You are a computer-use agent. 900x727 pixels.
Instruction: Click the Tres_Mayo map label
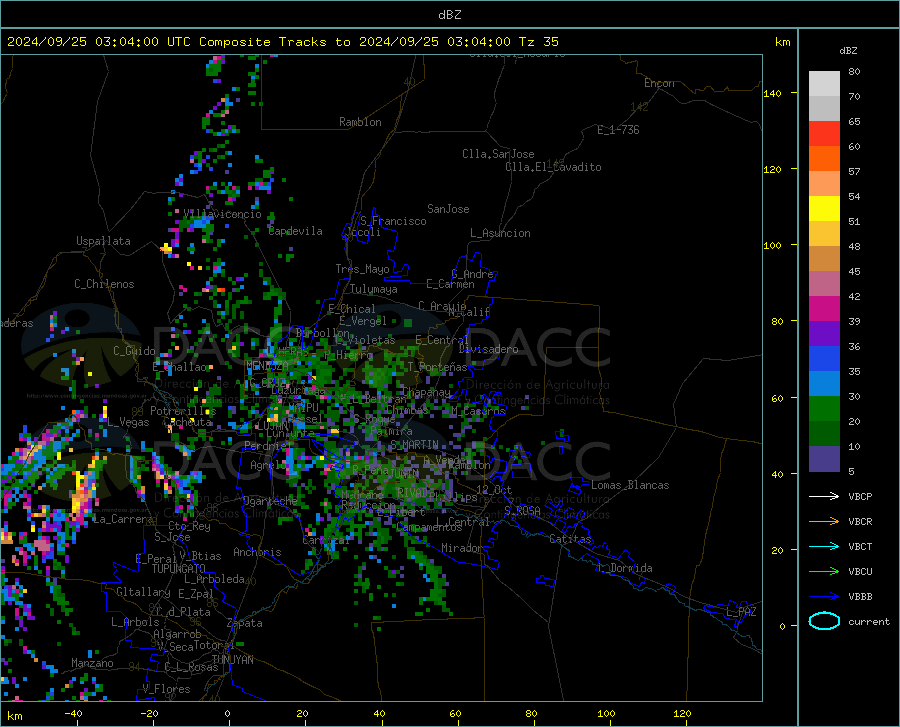tap(362, 269)
